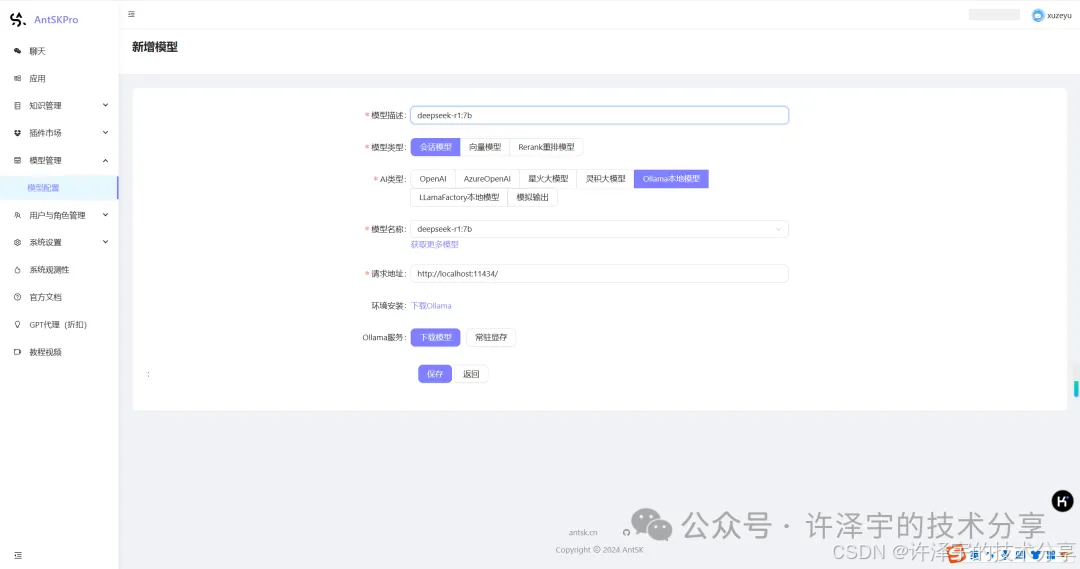Select OpenAI as AI type
The image size is (1080, 569).
(433, 178)
